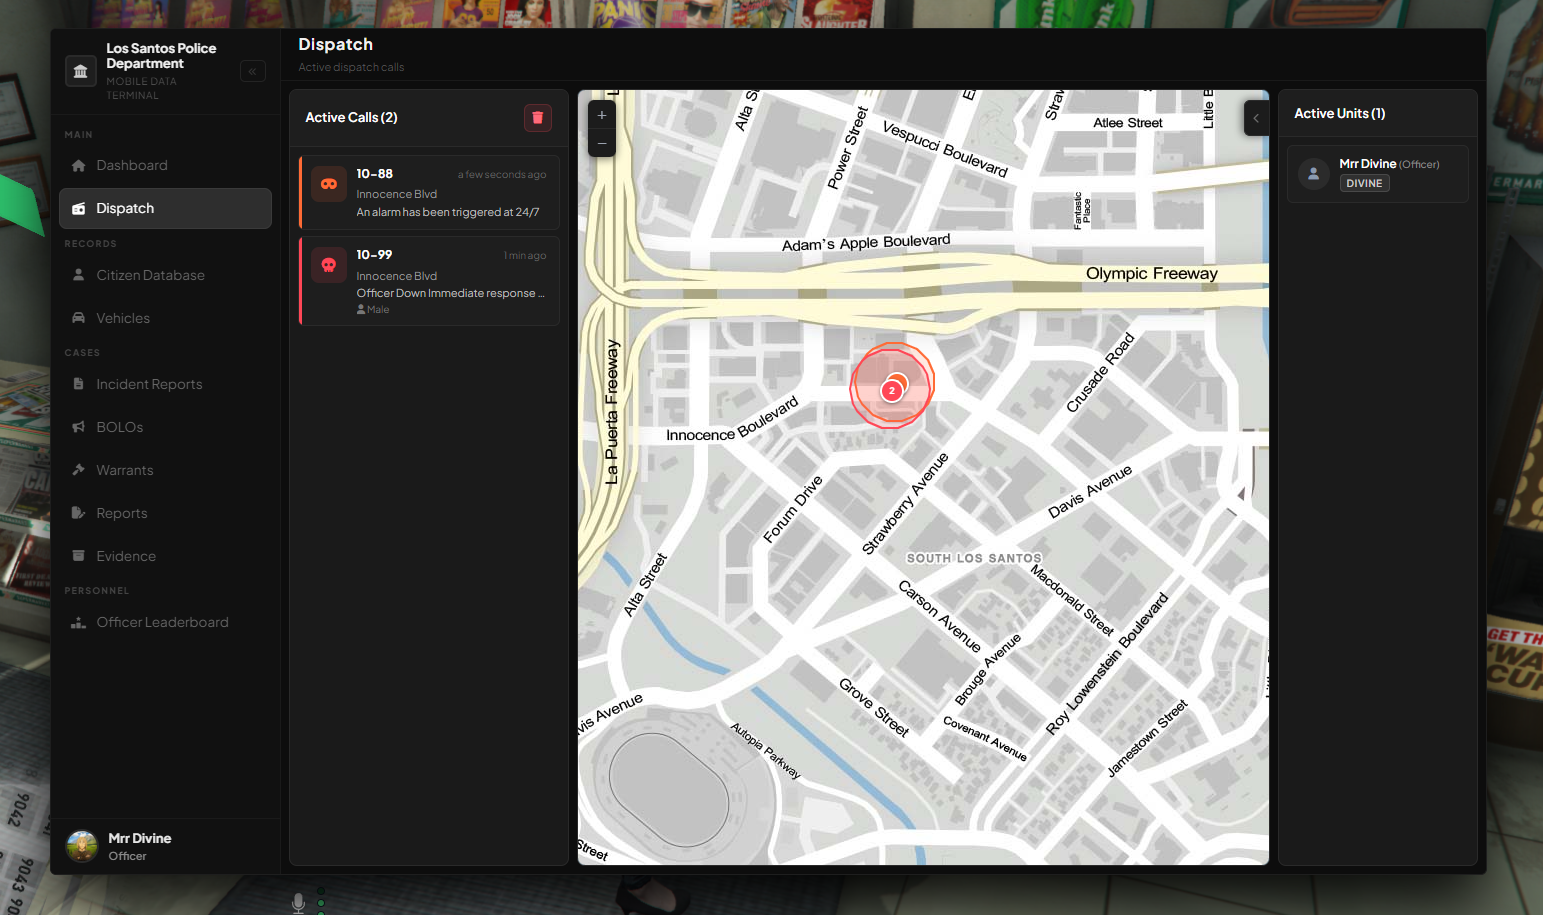Open Incident Reports
Image resolution: width=1543 pixels, height=915 pixels.
[165, 384]
